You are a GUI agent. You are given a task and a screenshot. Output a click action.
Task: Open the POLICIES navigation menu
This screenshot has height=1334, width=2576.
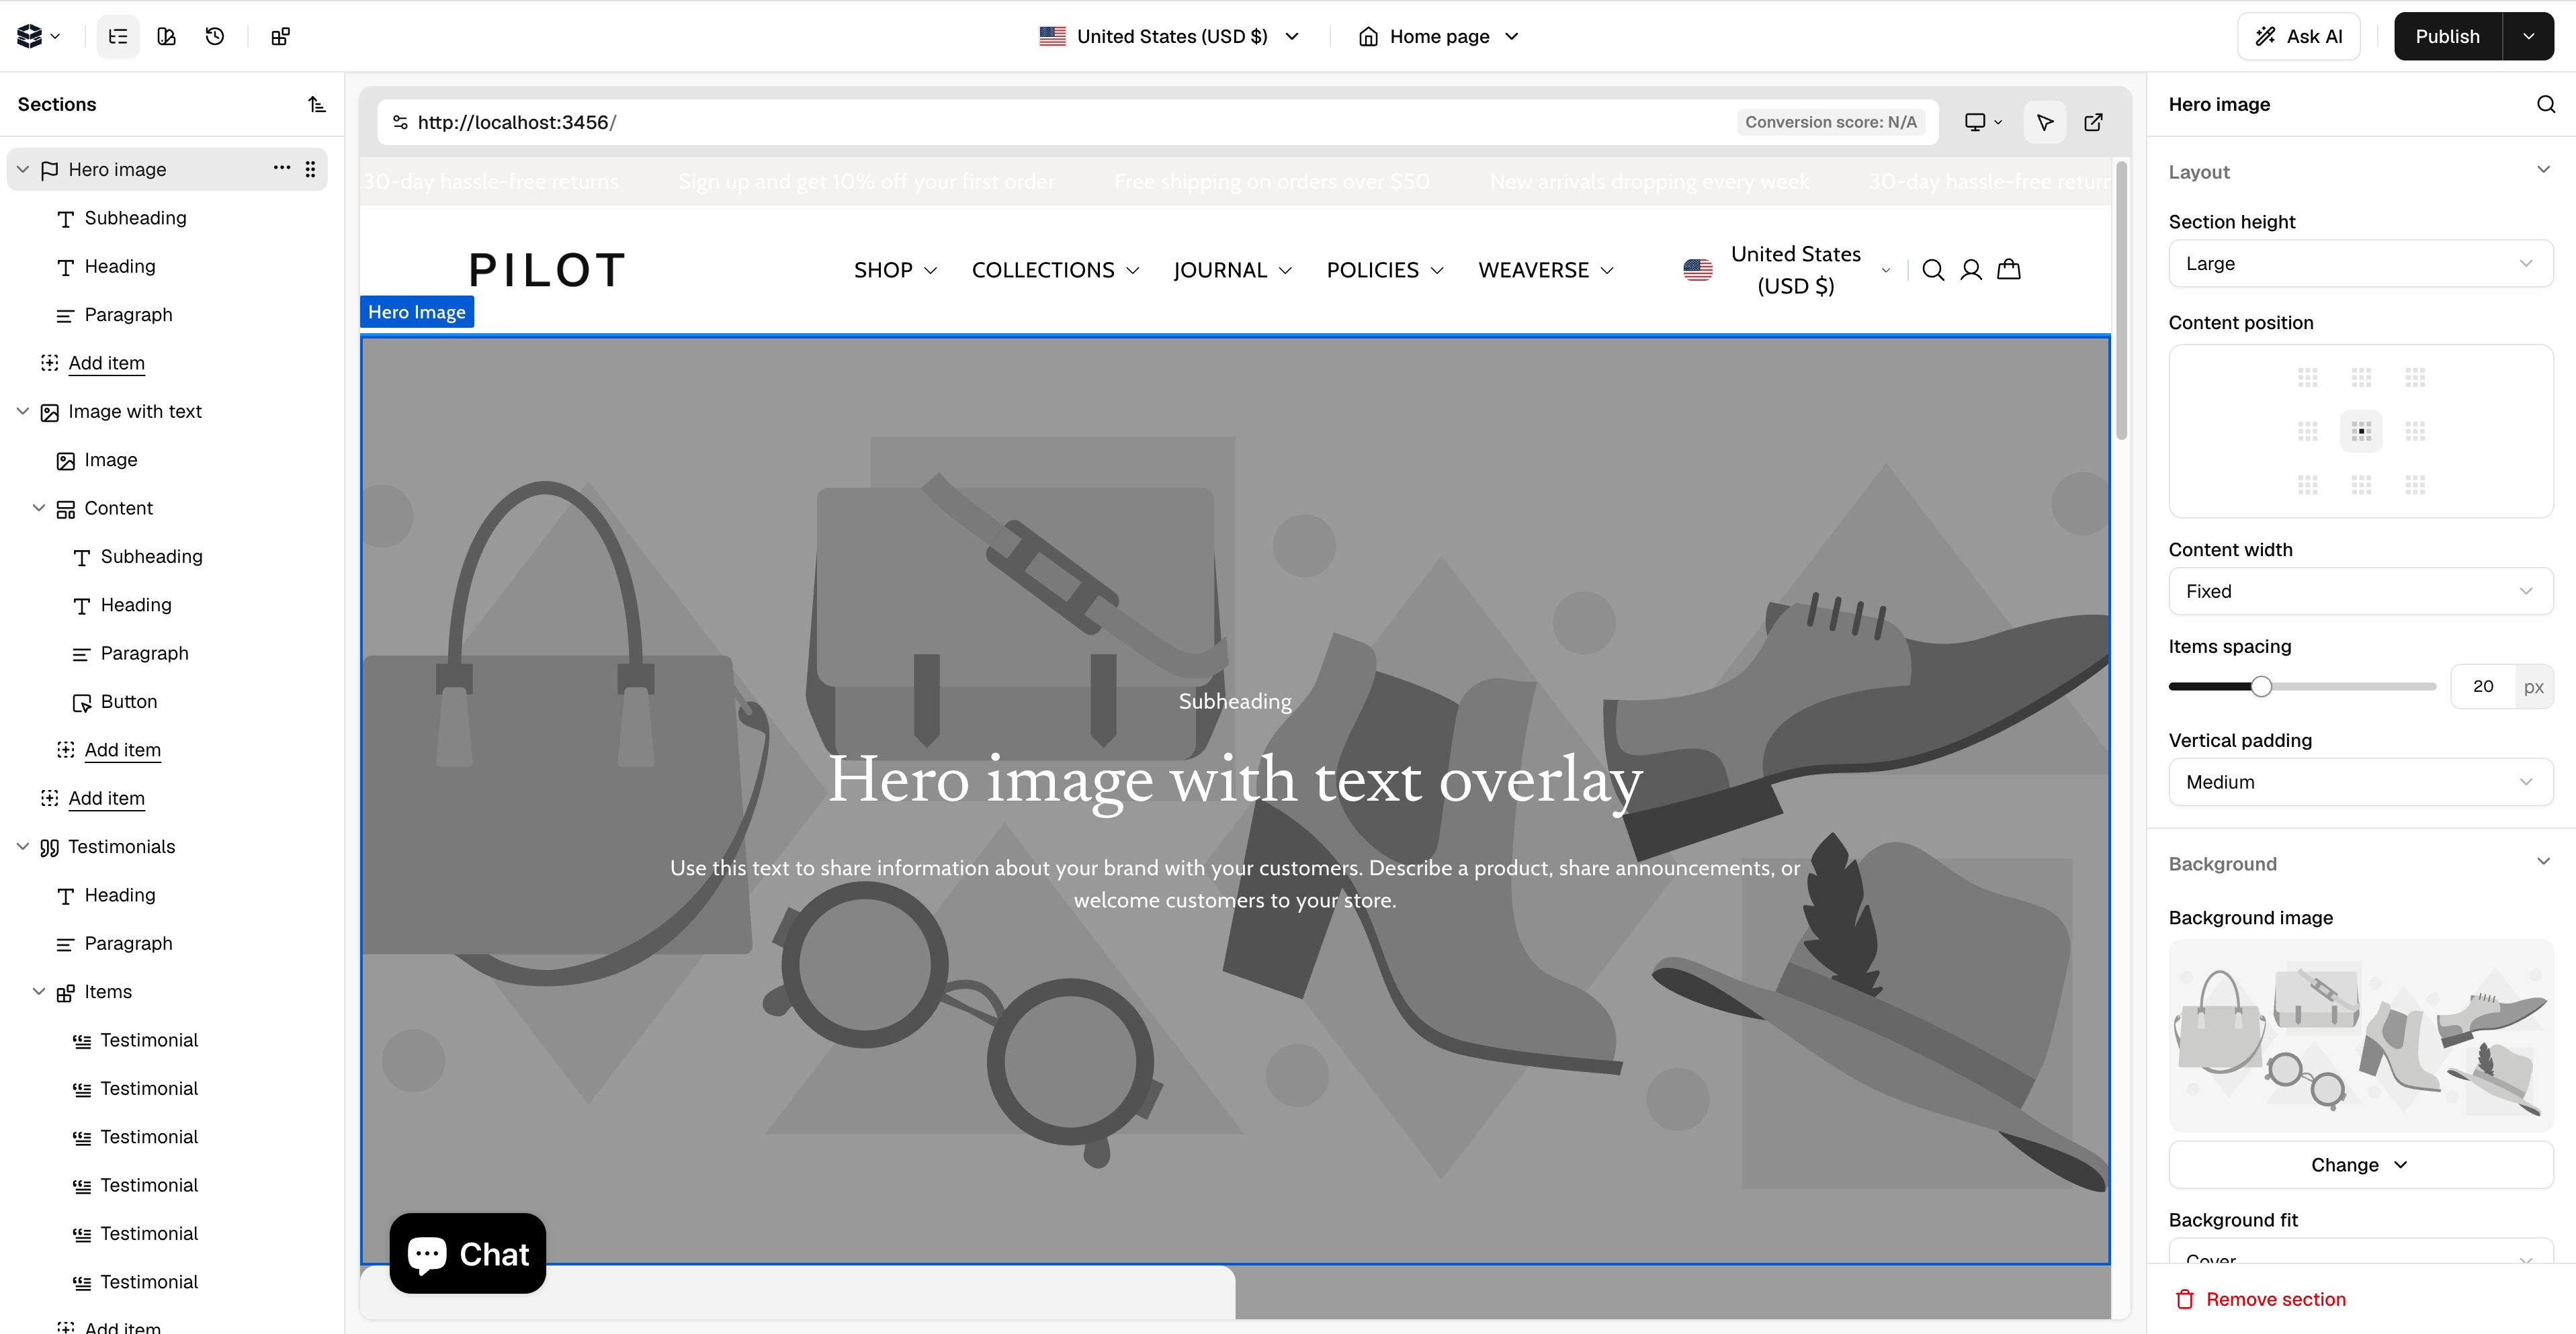click(x=1385, y=270)
